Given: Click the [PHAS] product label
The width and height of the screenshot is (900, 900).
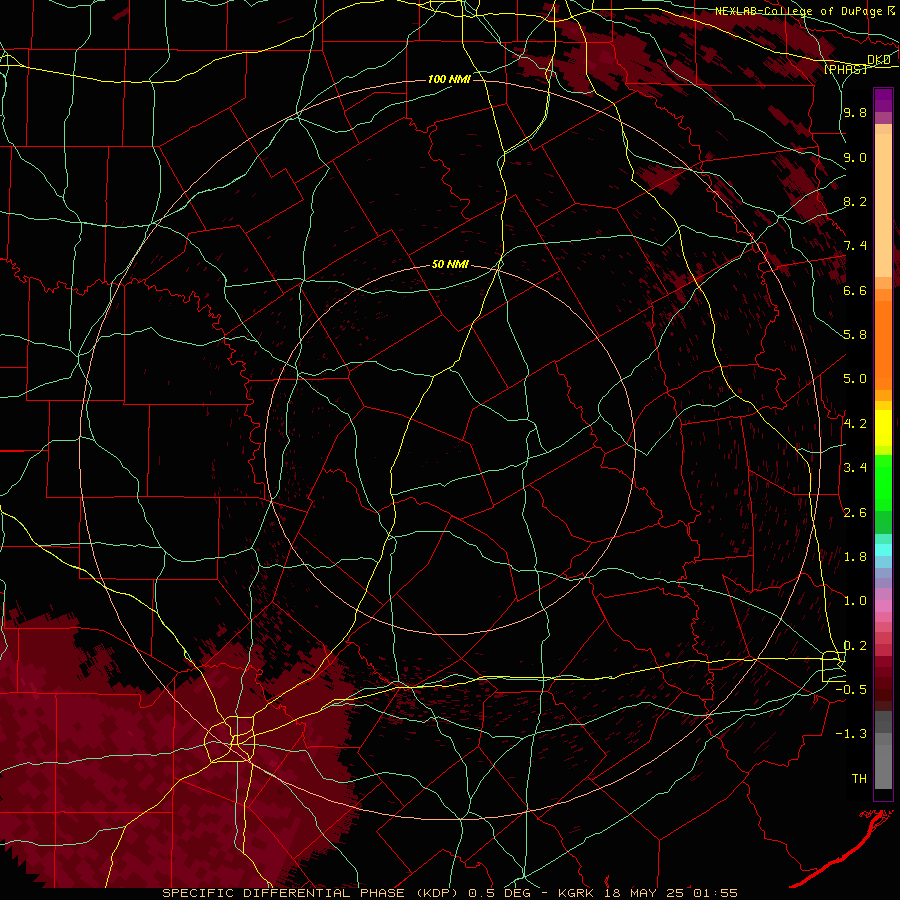Looking at the screenshot, I should (845, 69).
